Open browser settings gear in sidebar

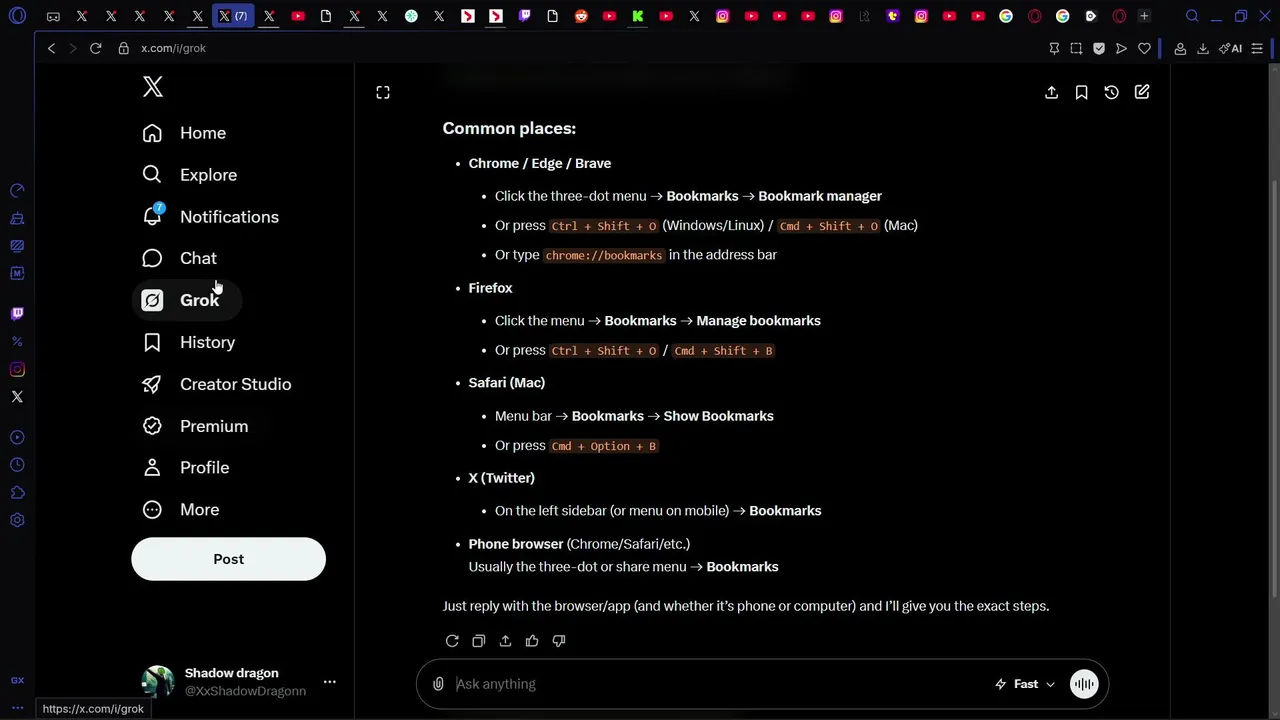(x=17, y=520)
